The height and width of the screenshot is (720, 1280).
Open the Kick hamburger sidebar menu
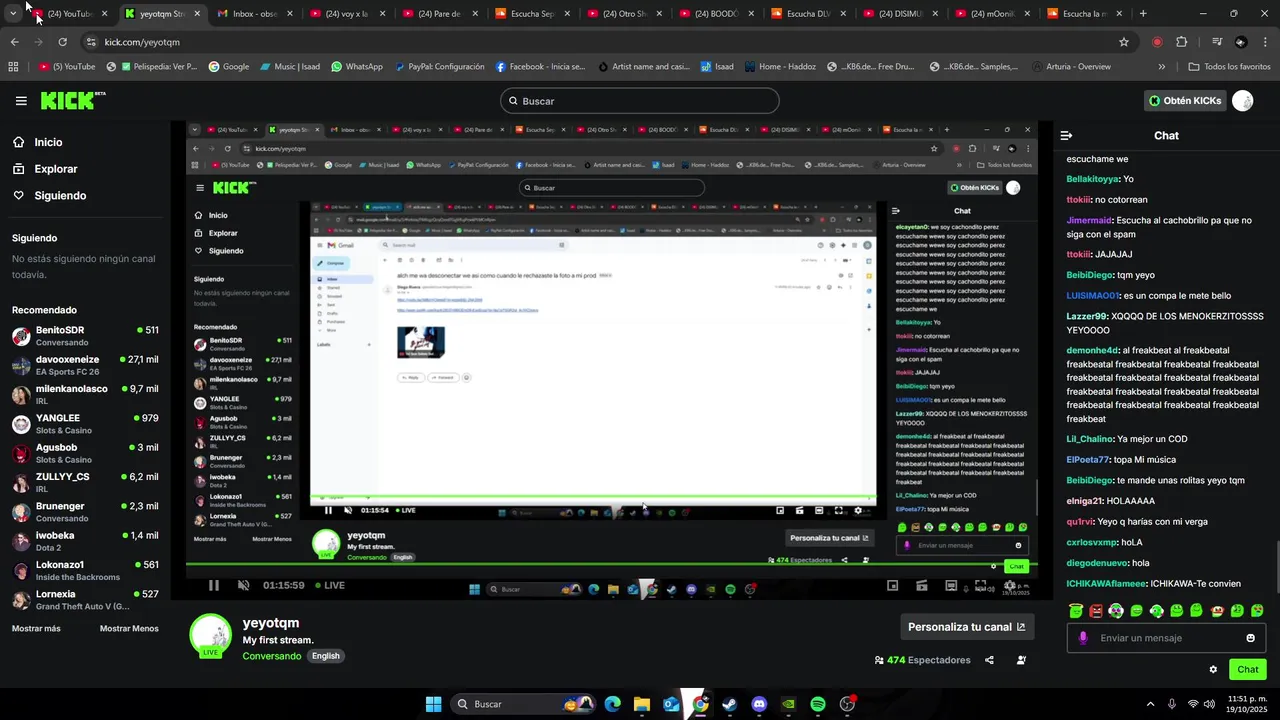[x=21, y=101]
